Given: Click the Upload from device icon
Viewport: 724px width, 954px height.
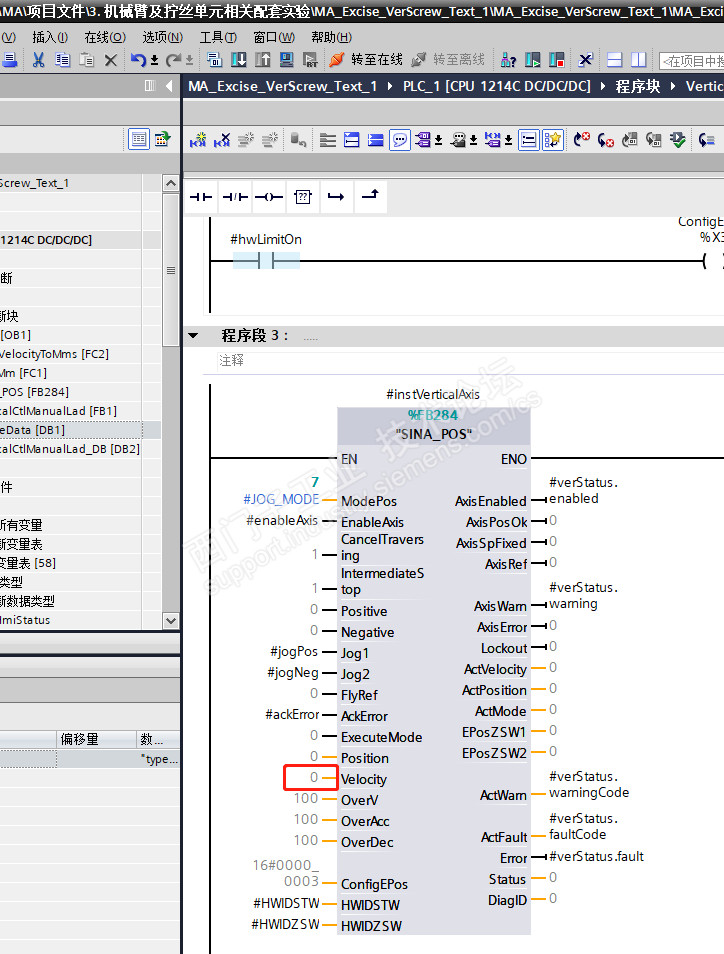Looking at the screenshot, I should [x=262, y=60].
